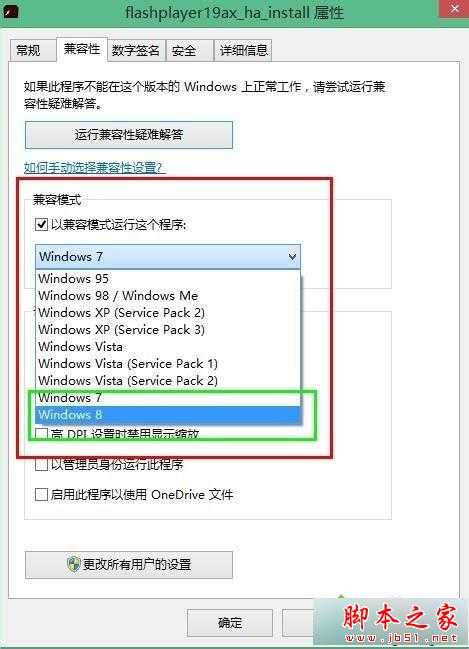Enable run as administrator checkbox
Image resolution: width=469 pixels, height=649 pixels.
pyautogui.click(x=41, y=464)
